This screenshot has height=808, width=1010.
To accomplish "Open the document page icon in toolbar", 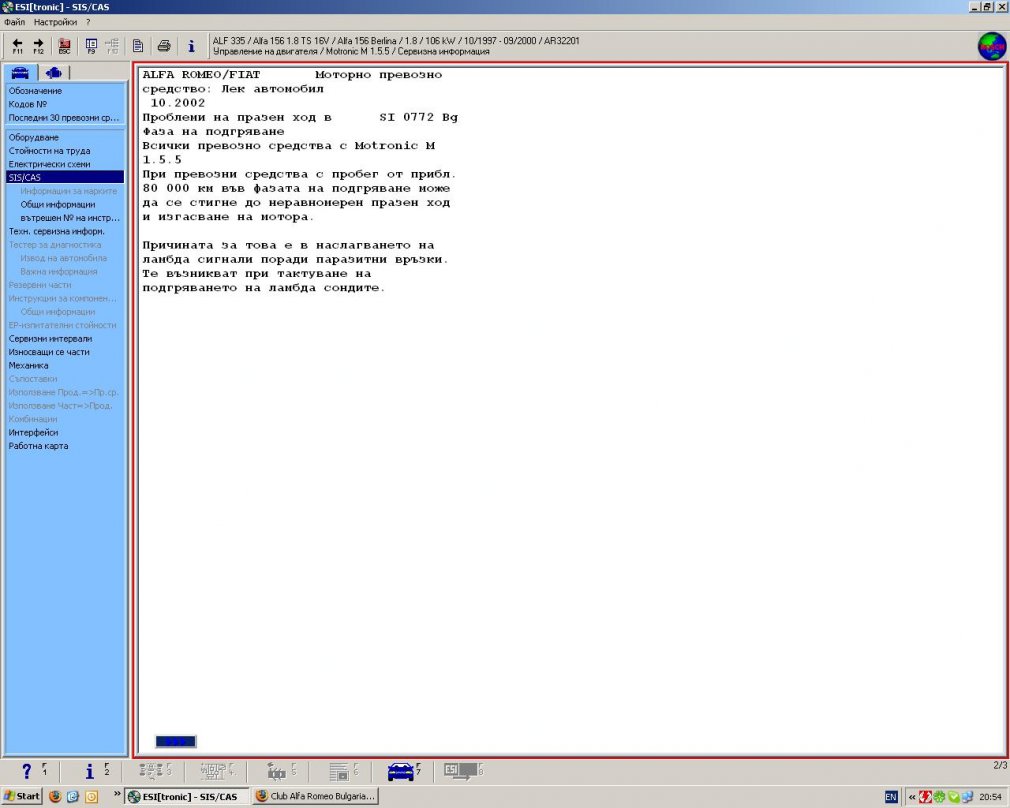I will coord(138,45).
